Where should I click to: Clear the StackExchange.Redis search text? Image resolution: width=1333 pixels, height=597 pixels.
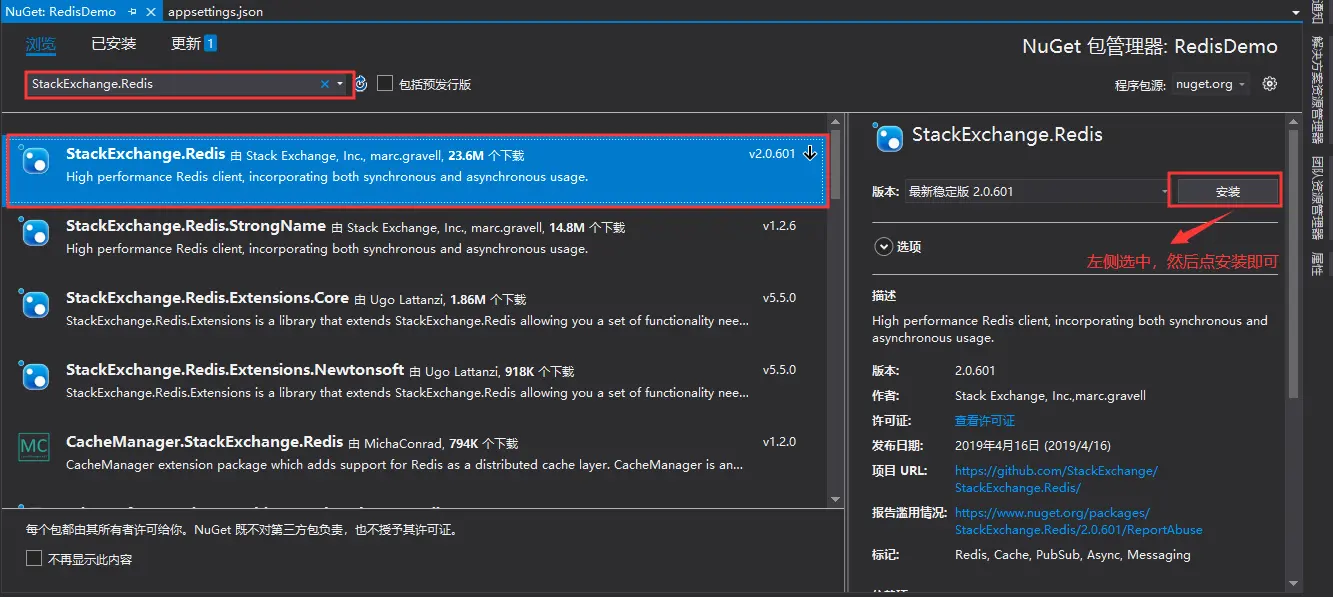pyautogui.click(x=324, y=84)
